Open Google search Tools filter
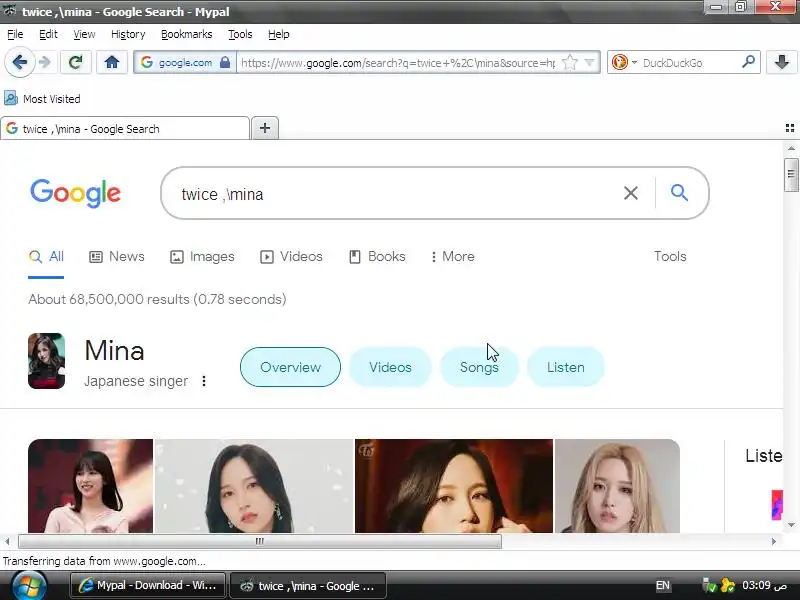800x600 pixels. pos(670,256)
